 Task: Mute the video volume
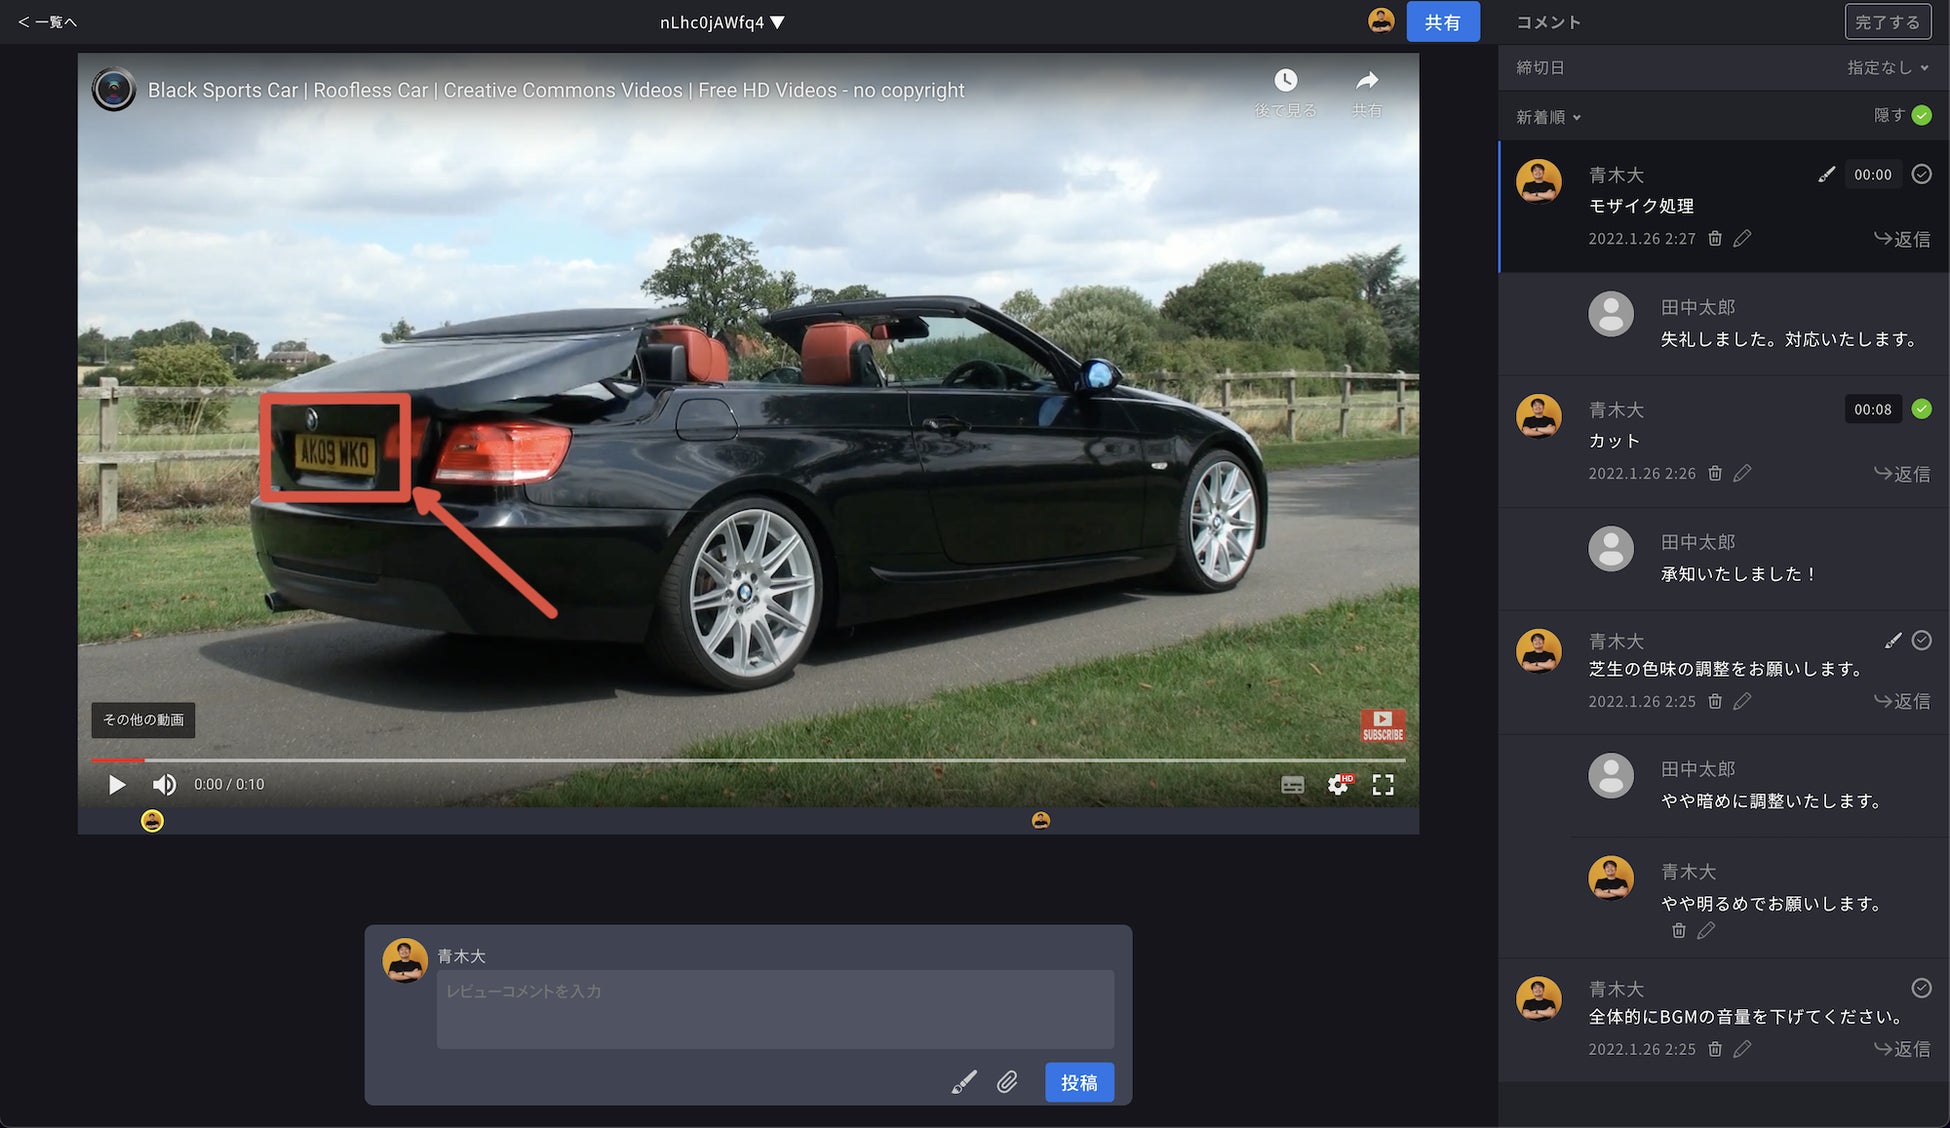coord(164,785)
